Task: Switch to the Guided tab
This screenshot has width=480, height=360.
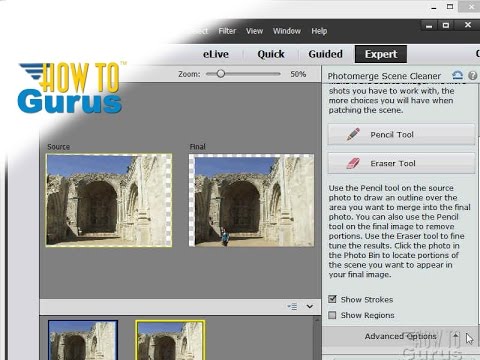Action: coord(325,54)
